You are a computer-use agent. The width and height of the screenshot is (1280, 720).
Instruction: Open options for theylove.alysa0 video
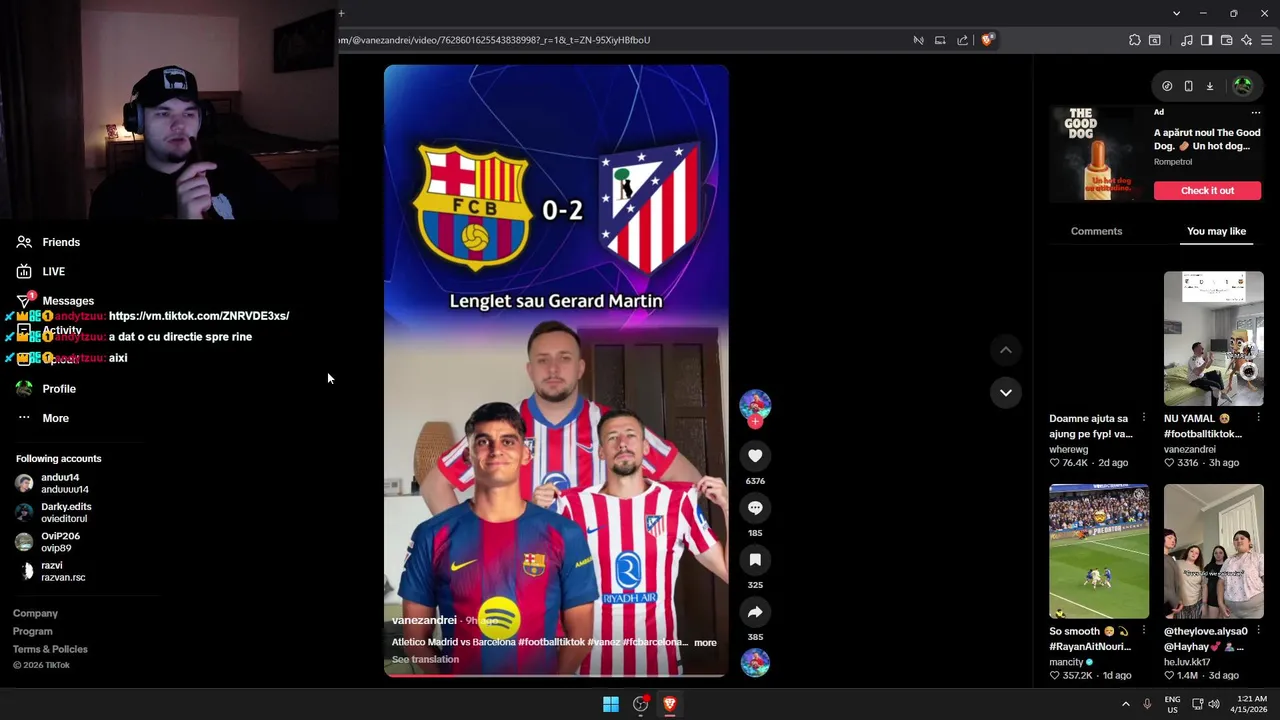tap(1258, 631)
